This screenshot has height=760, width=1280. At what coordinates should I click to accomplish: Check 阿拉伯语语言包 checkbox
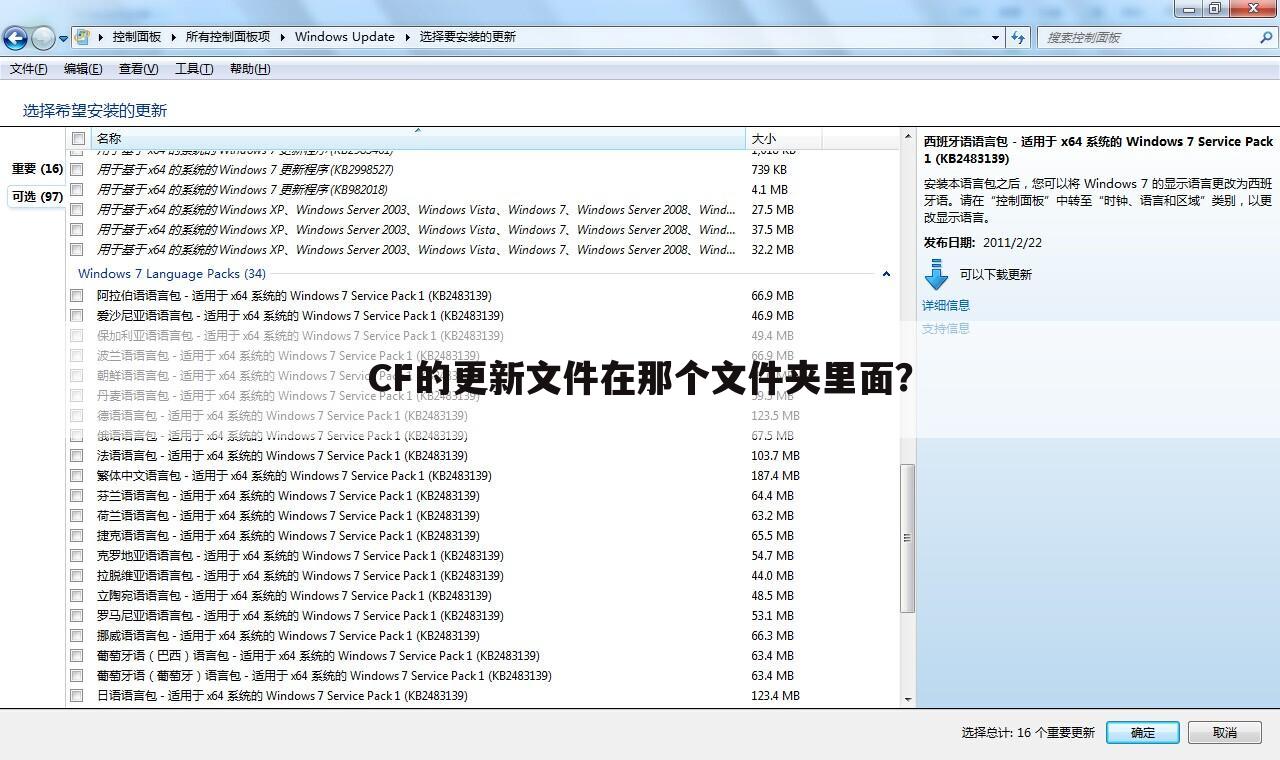77,296
